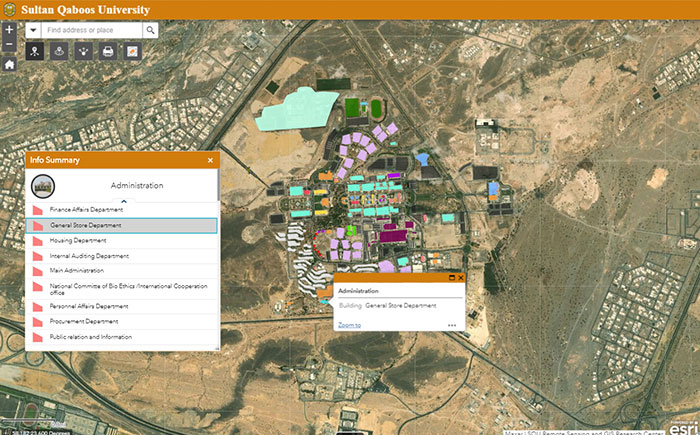Click the Info Summary panel title
This screenshot has width=700, height=435.
55,160
